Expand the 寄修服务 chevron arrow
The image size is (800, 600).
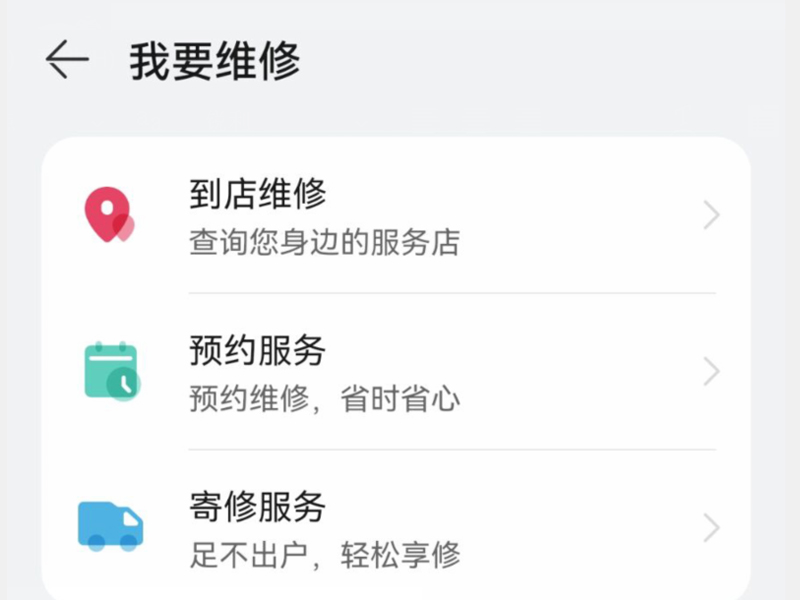[711, 528]
